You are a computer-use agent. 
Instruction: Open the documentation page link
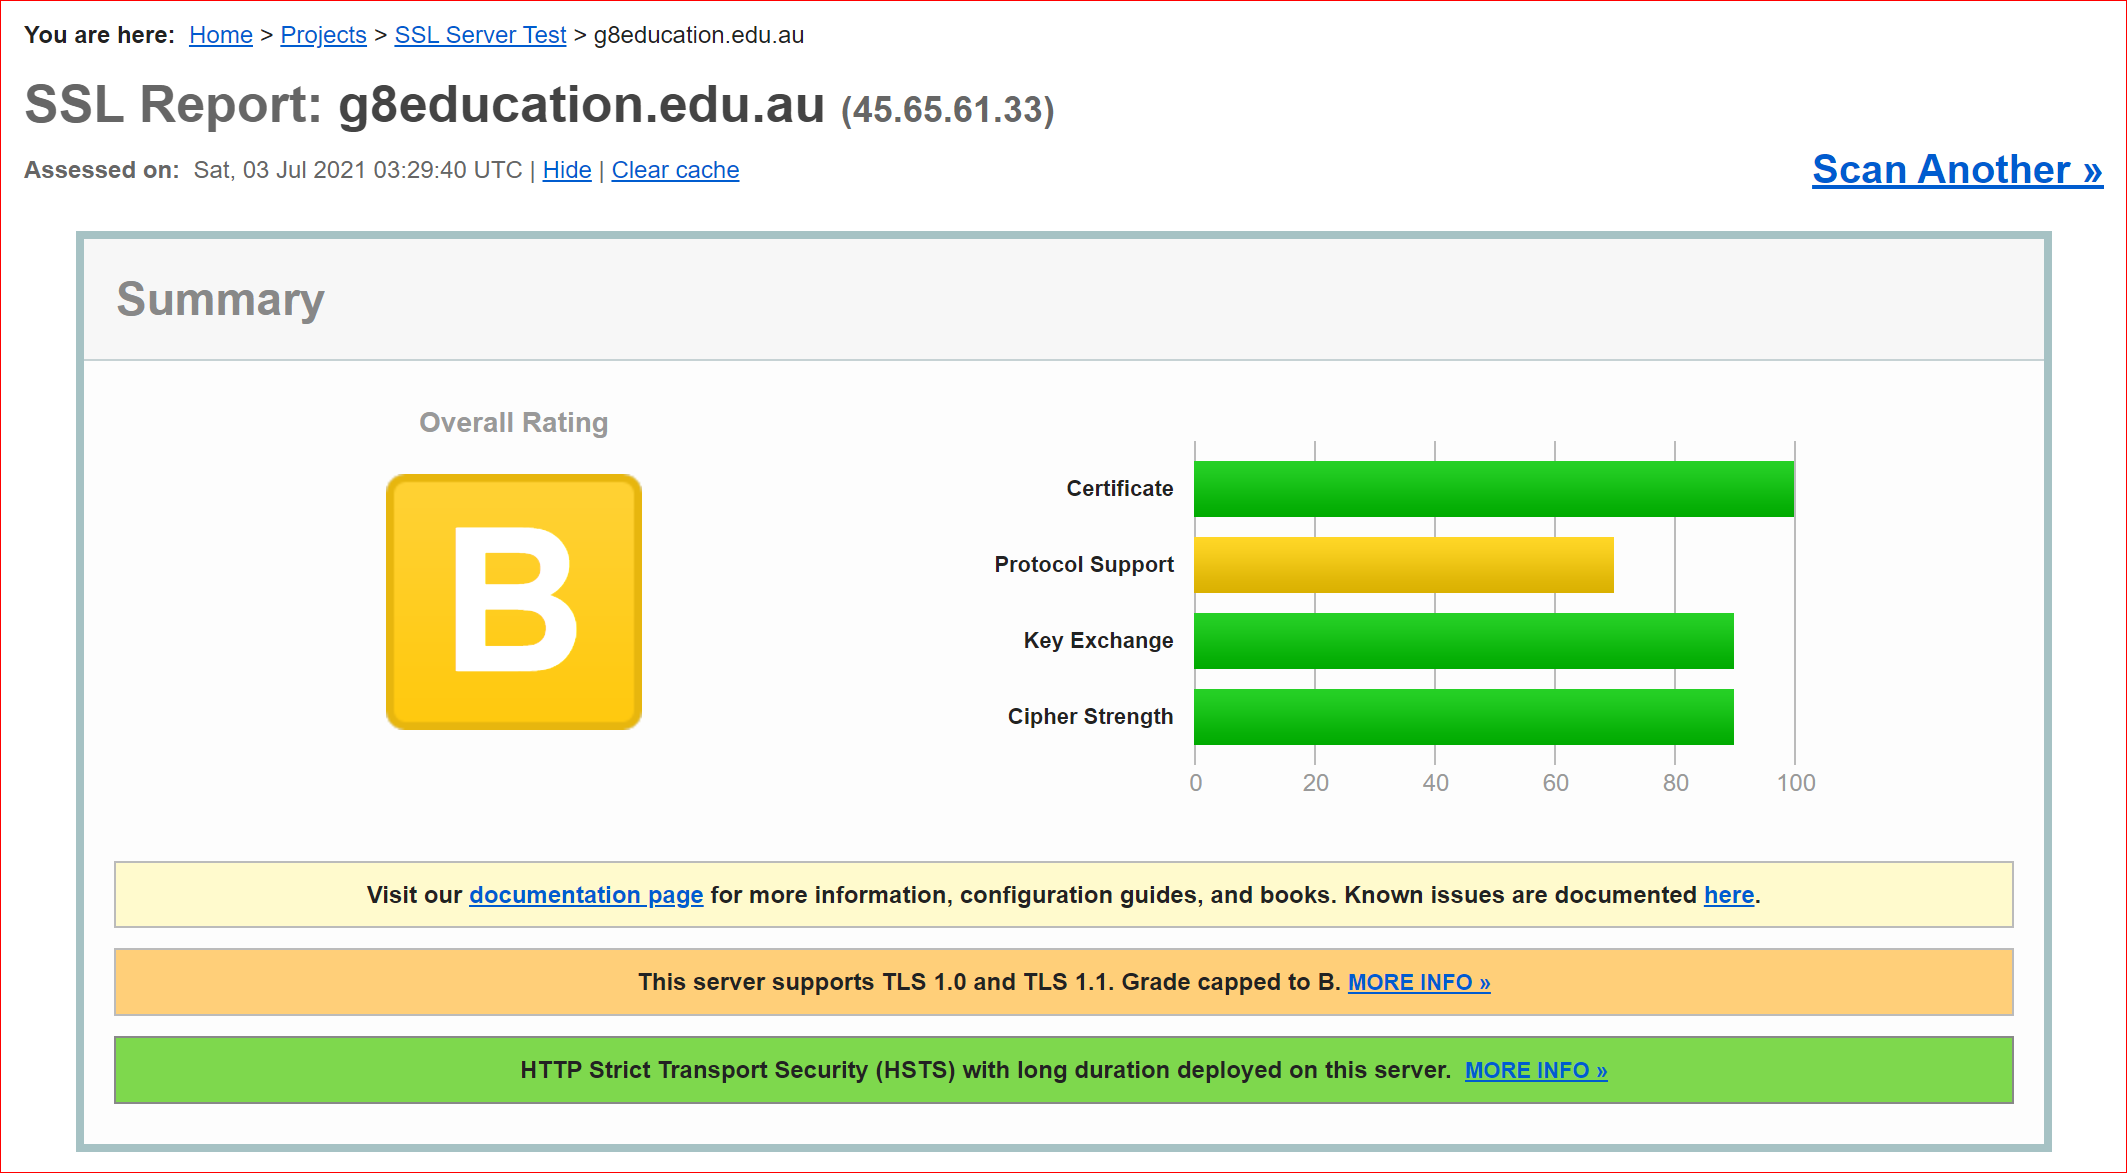click(586, 895)
